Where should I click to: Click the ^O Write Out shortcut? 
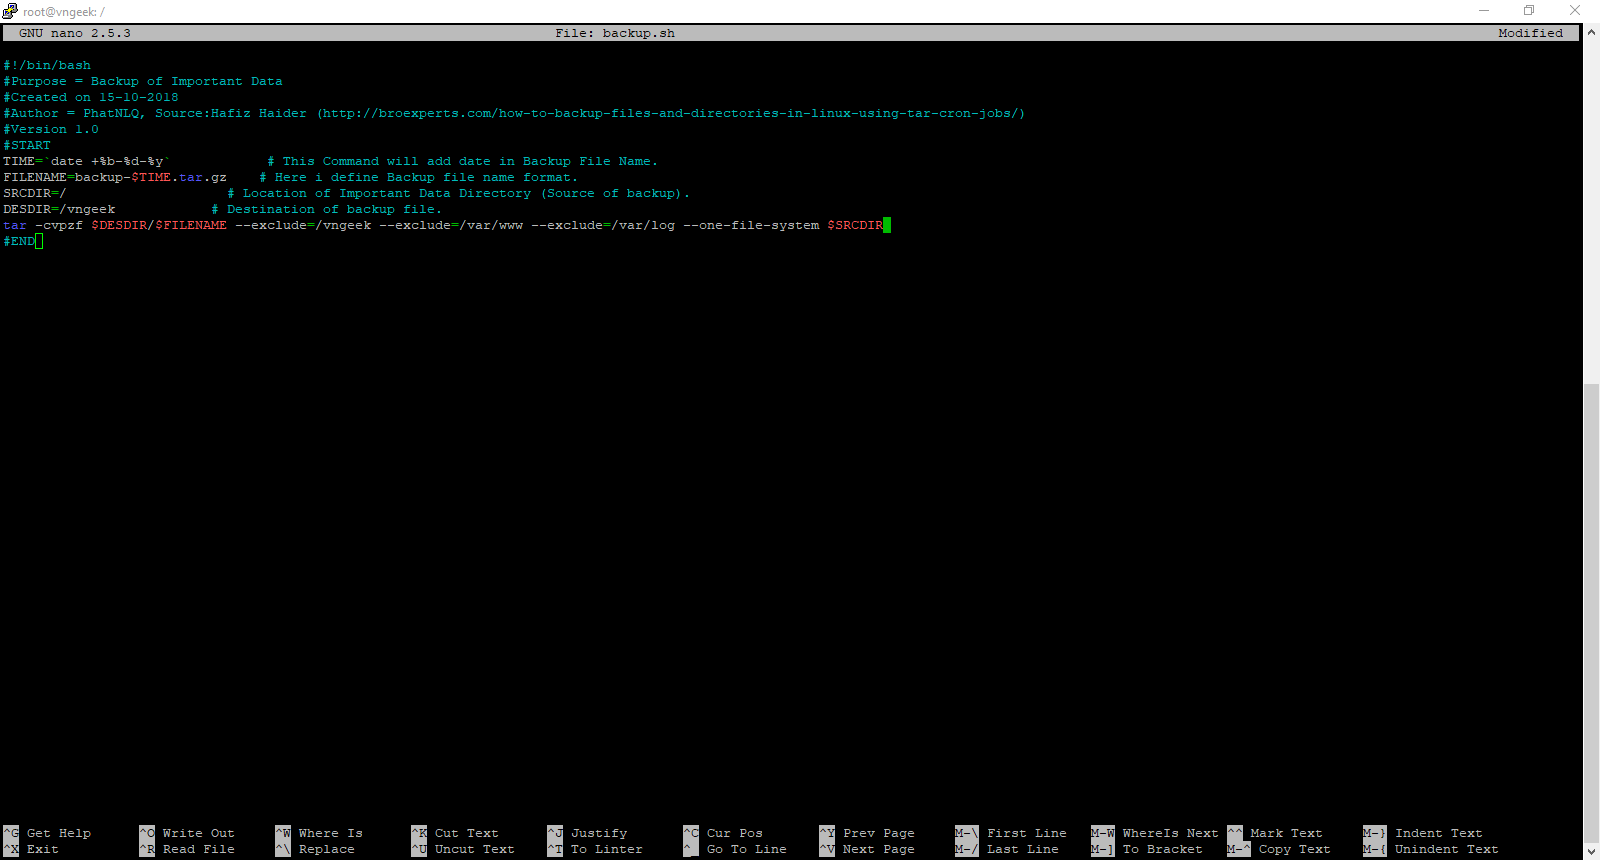tap(187, 833)
